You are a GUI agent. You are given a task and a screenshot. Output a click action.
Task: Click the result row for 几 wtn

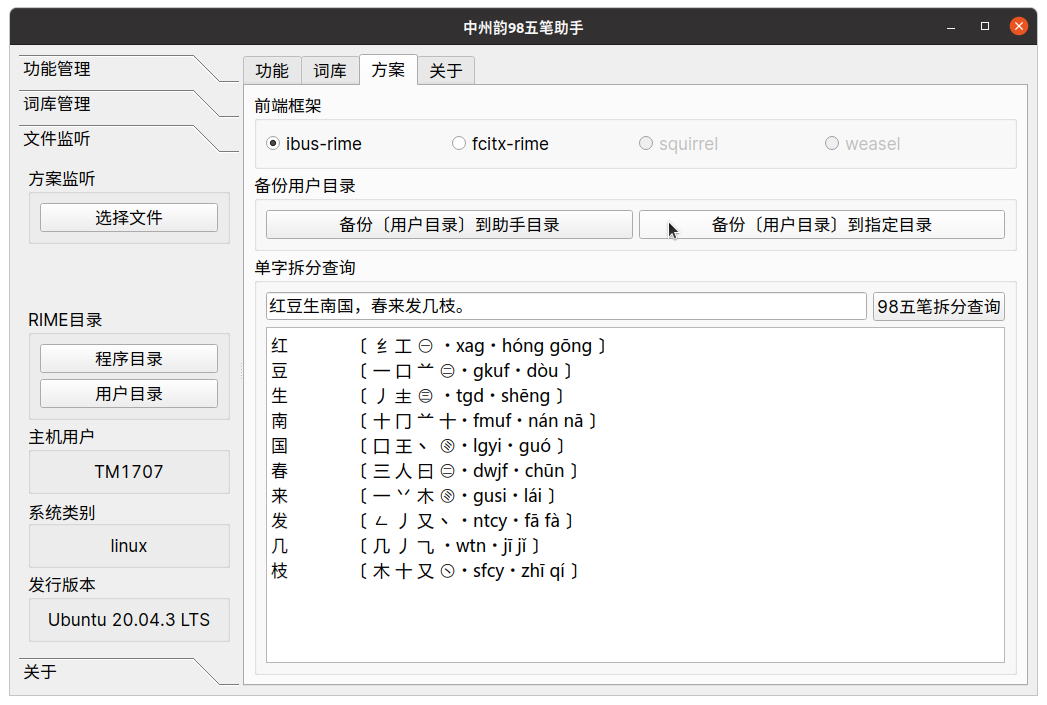(405, 546)
